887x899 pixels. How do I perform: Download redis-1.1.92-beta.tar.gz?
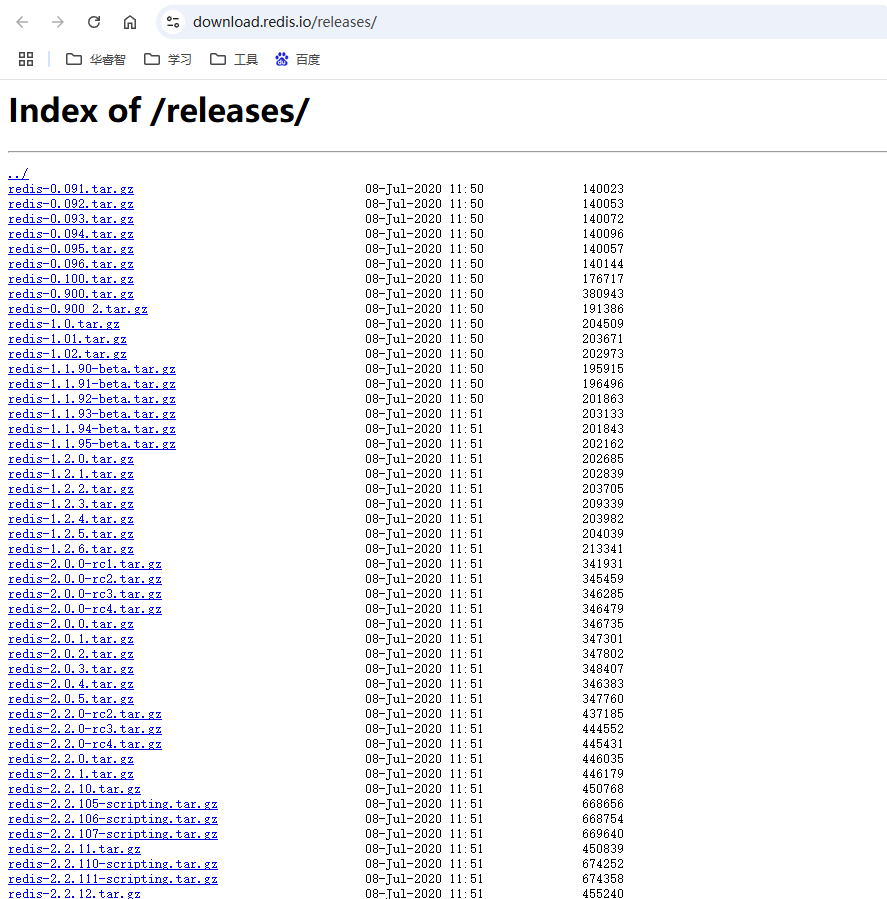(x=92, y=399)
